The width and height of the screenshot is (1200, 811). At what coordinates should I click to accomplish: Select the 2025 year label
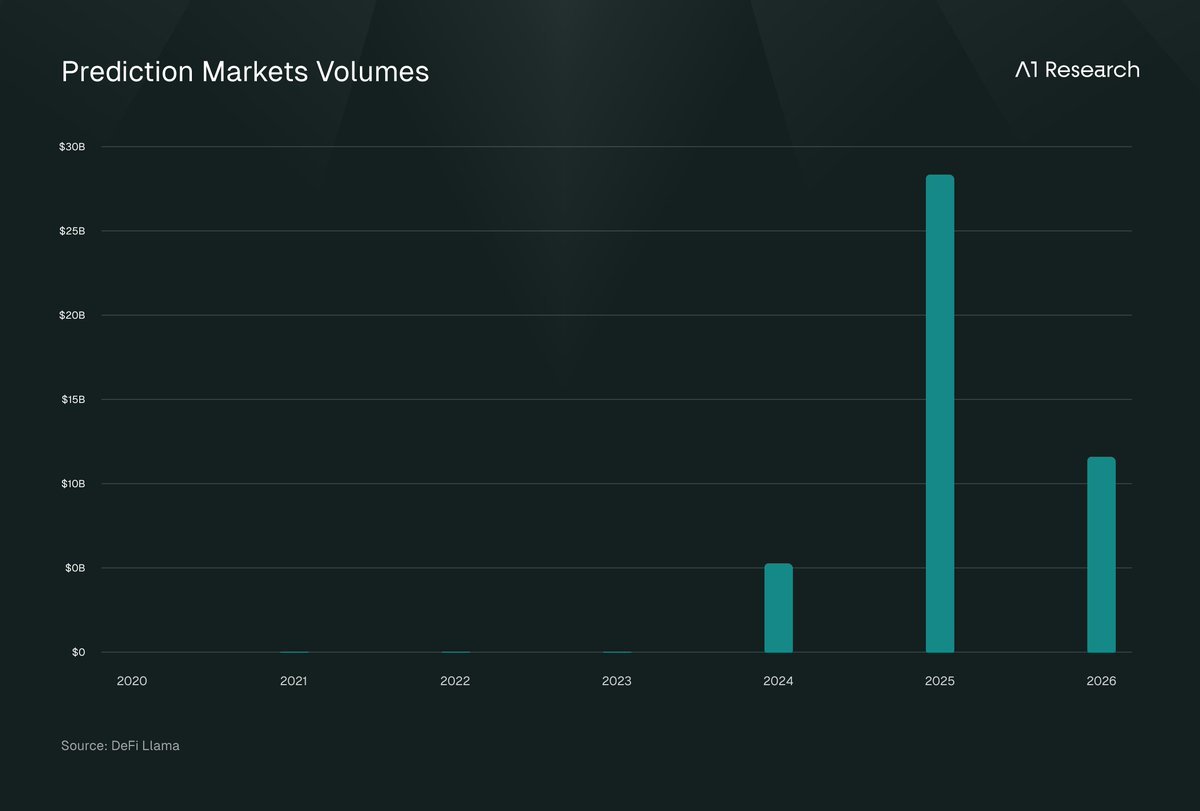939,681
